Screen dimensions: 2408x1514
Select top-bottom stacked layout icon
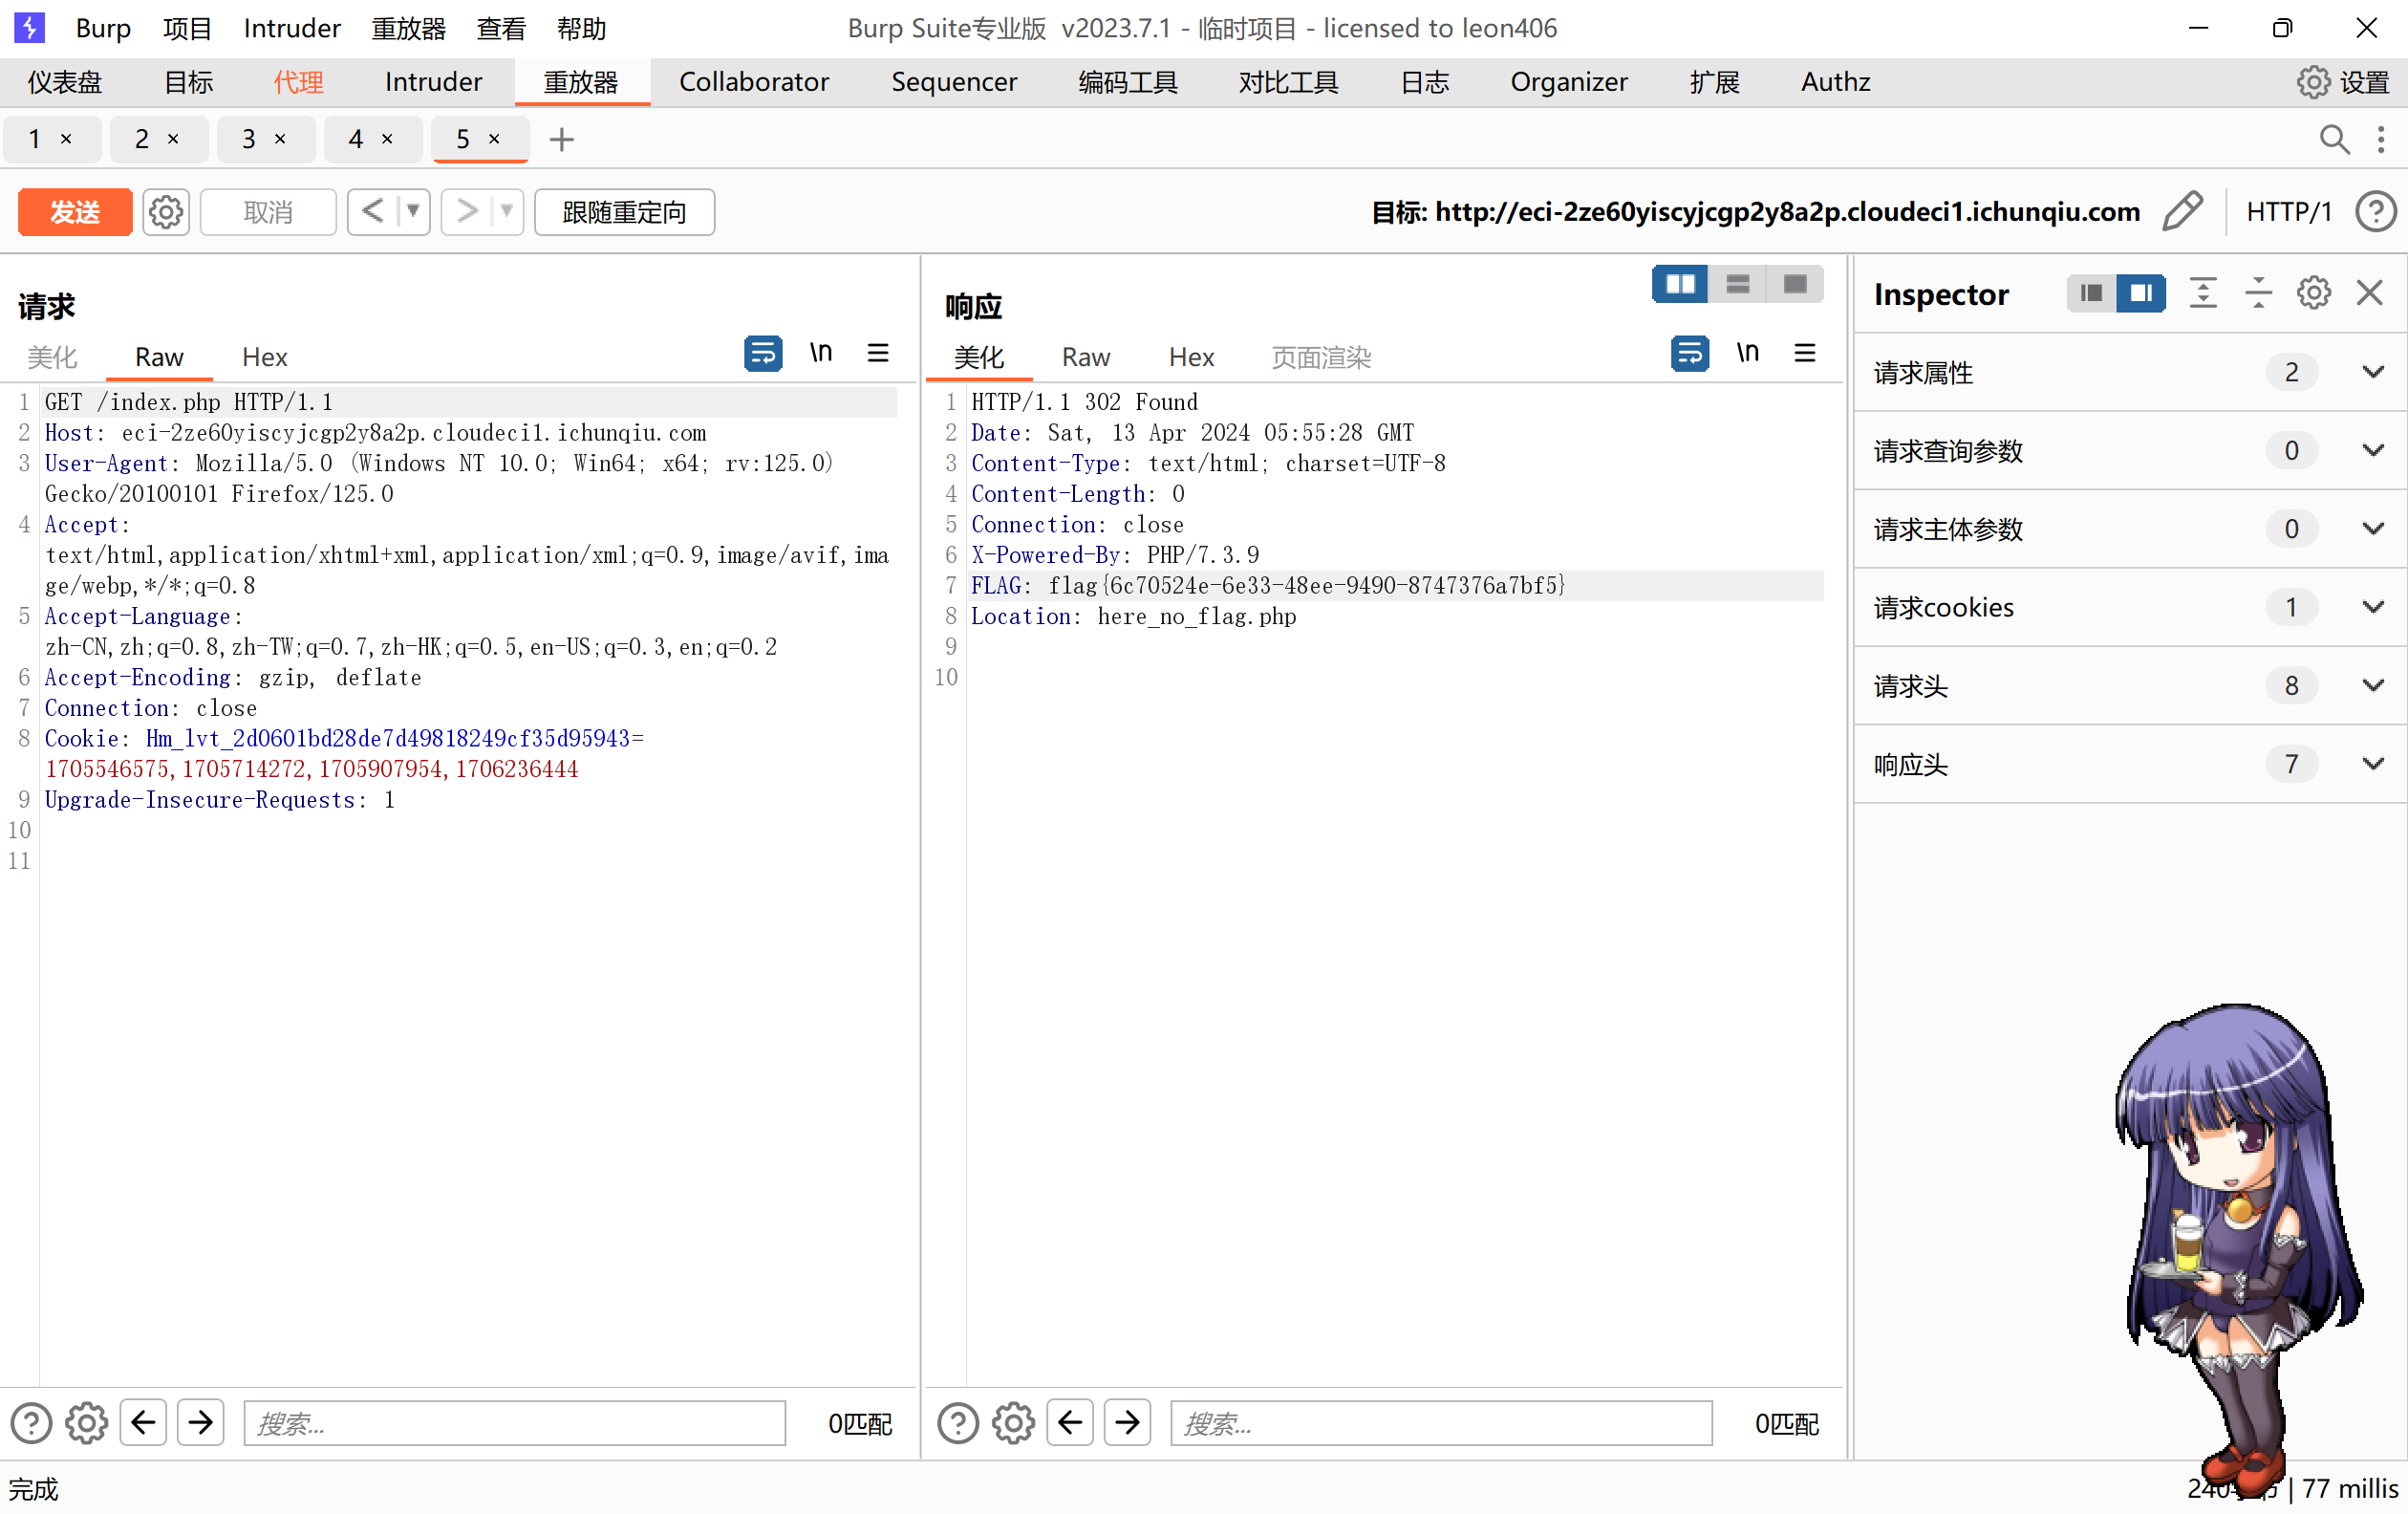[1738, 284]
